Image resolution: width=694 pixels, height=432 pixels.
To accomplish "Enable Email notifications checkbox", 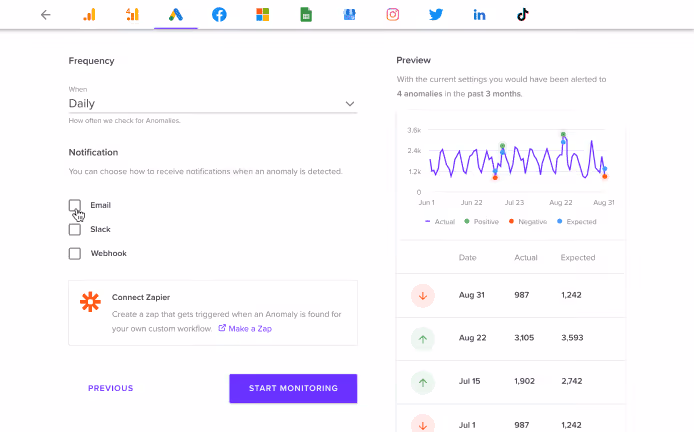I will (x=75, y=205).
